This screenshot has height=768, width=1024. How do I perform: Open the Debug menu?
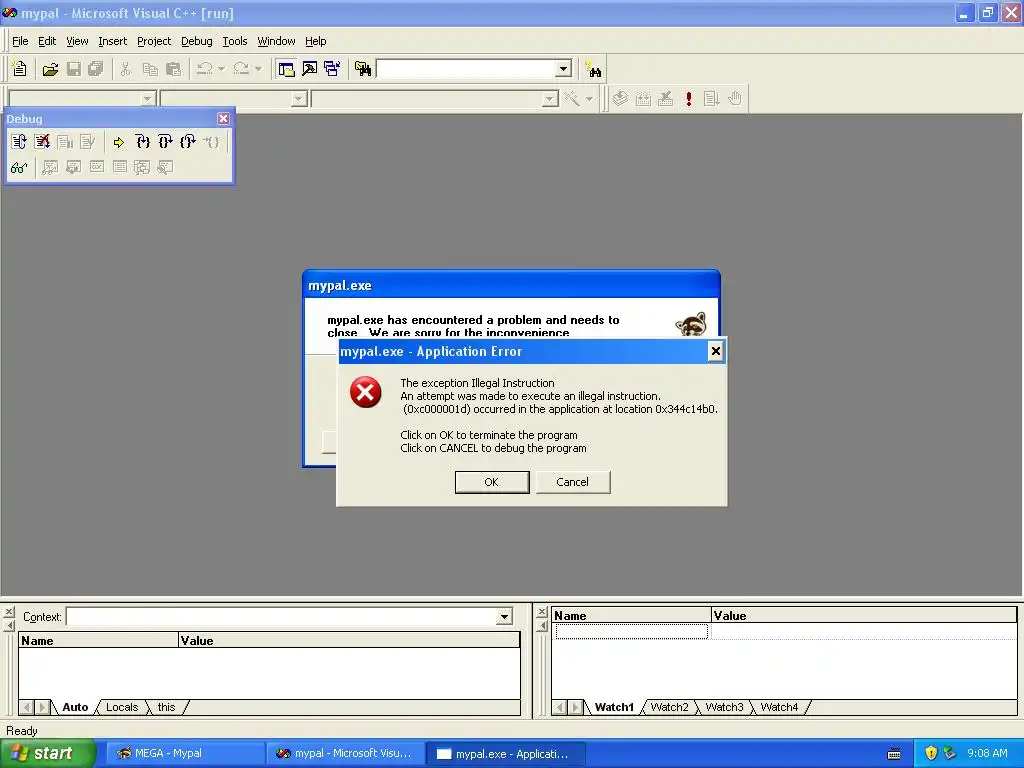pyautogui.click(x=197, y=41)
